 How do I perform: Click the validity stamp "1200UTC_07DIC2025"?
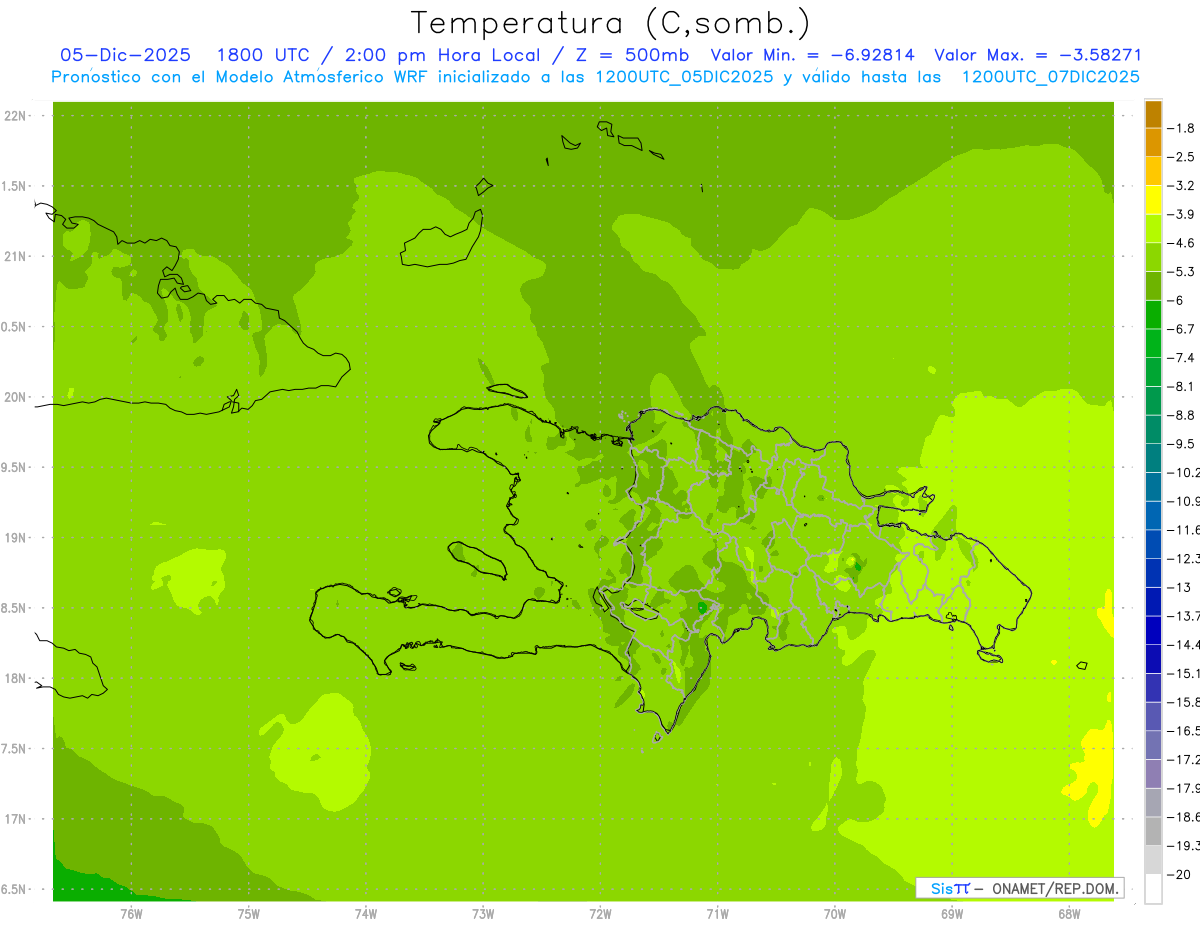pos(1051,77)
